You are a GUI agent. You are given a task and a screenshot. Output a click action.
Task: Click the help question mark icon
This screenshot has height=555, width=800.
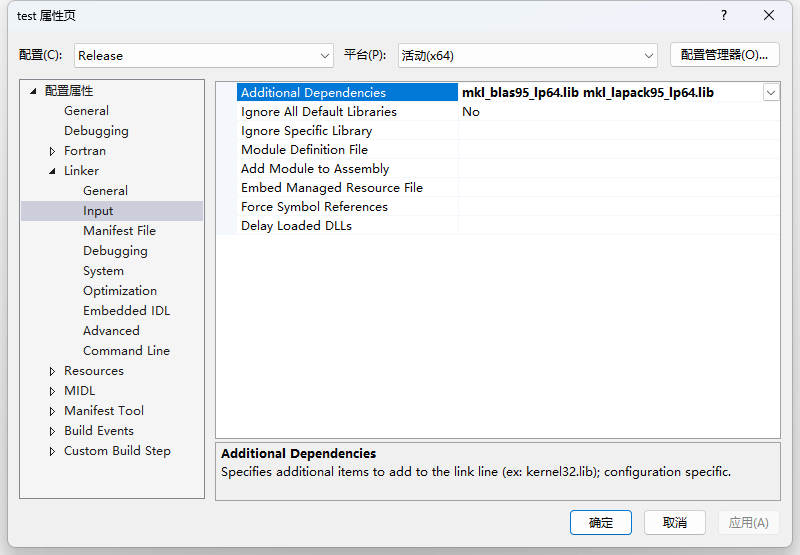click(723, 15)
